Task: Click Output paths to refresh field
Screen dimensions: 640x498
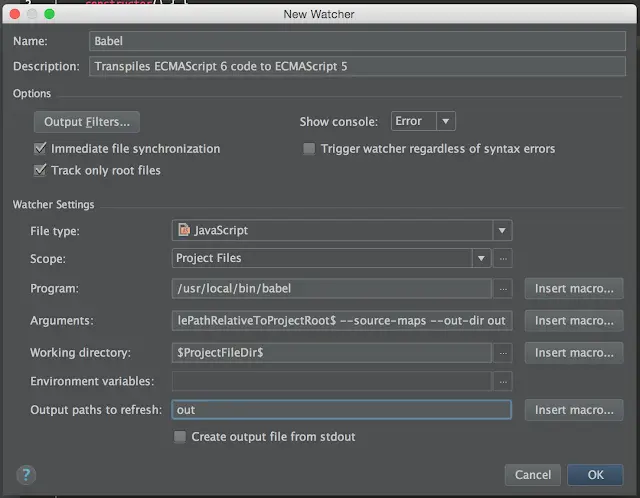Action: coord(342,410)
